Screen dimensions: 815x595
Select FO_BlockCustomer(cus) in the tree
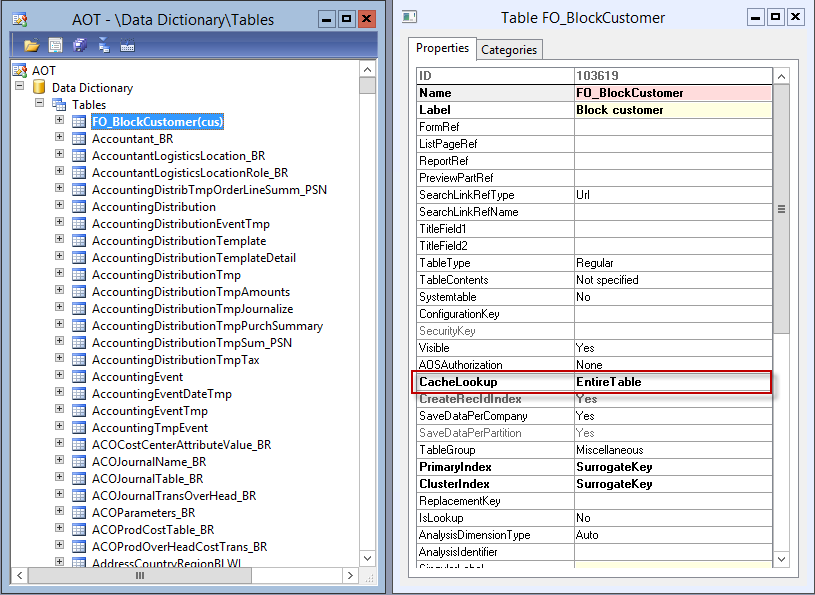click(x=157, y=122)
